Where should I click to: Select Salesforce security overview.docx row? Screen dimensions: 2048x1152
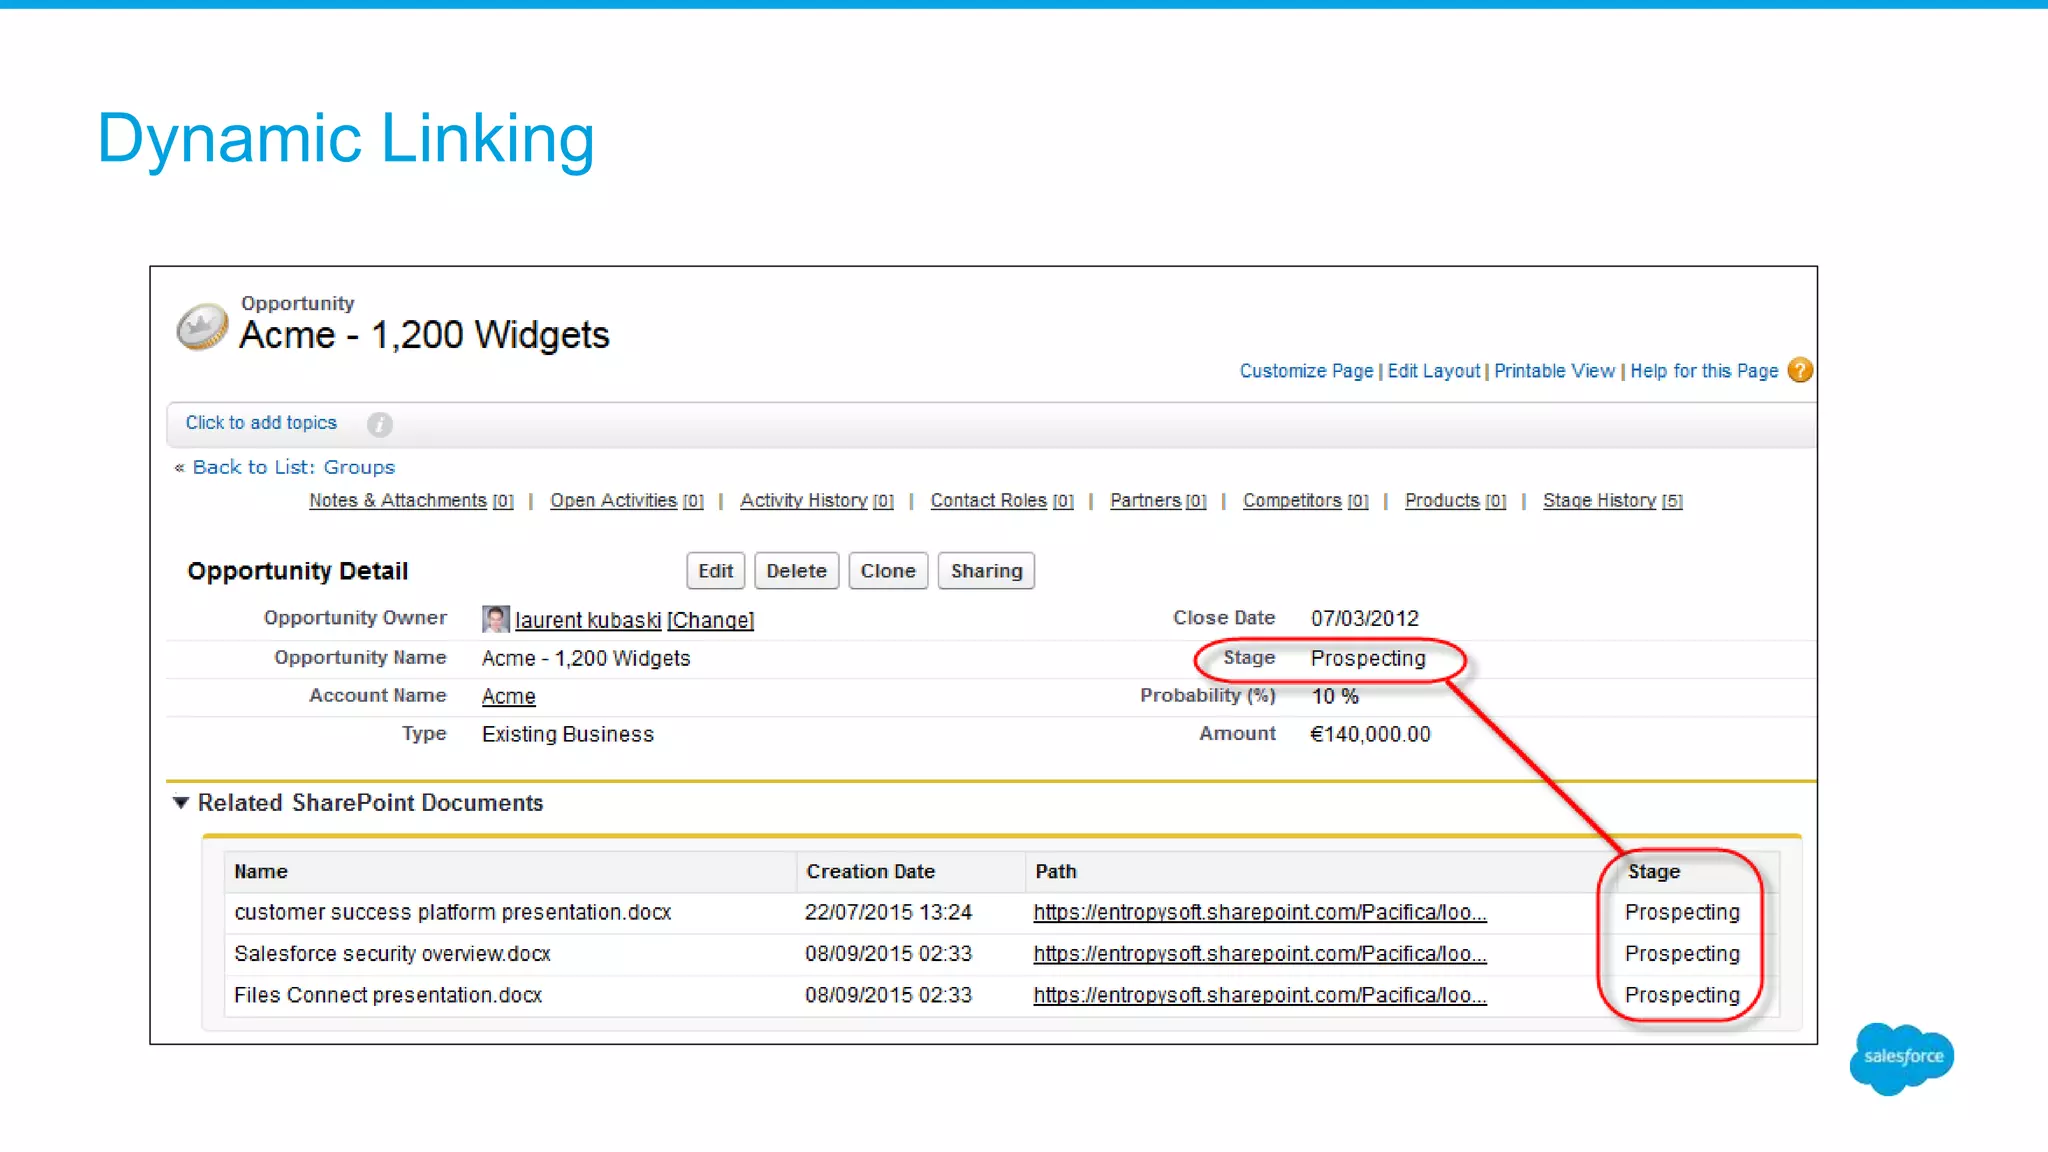[1001, 954]
